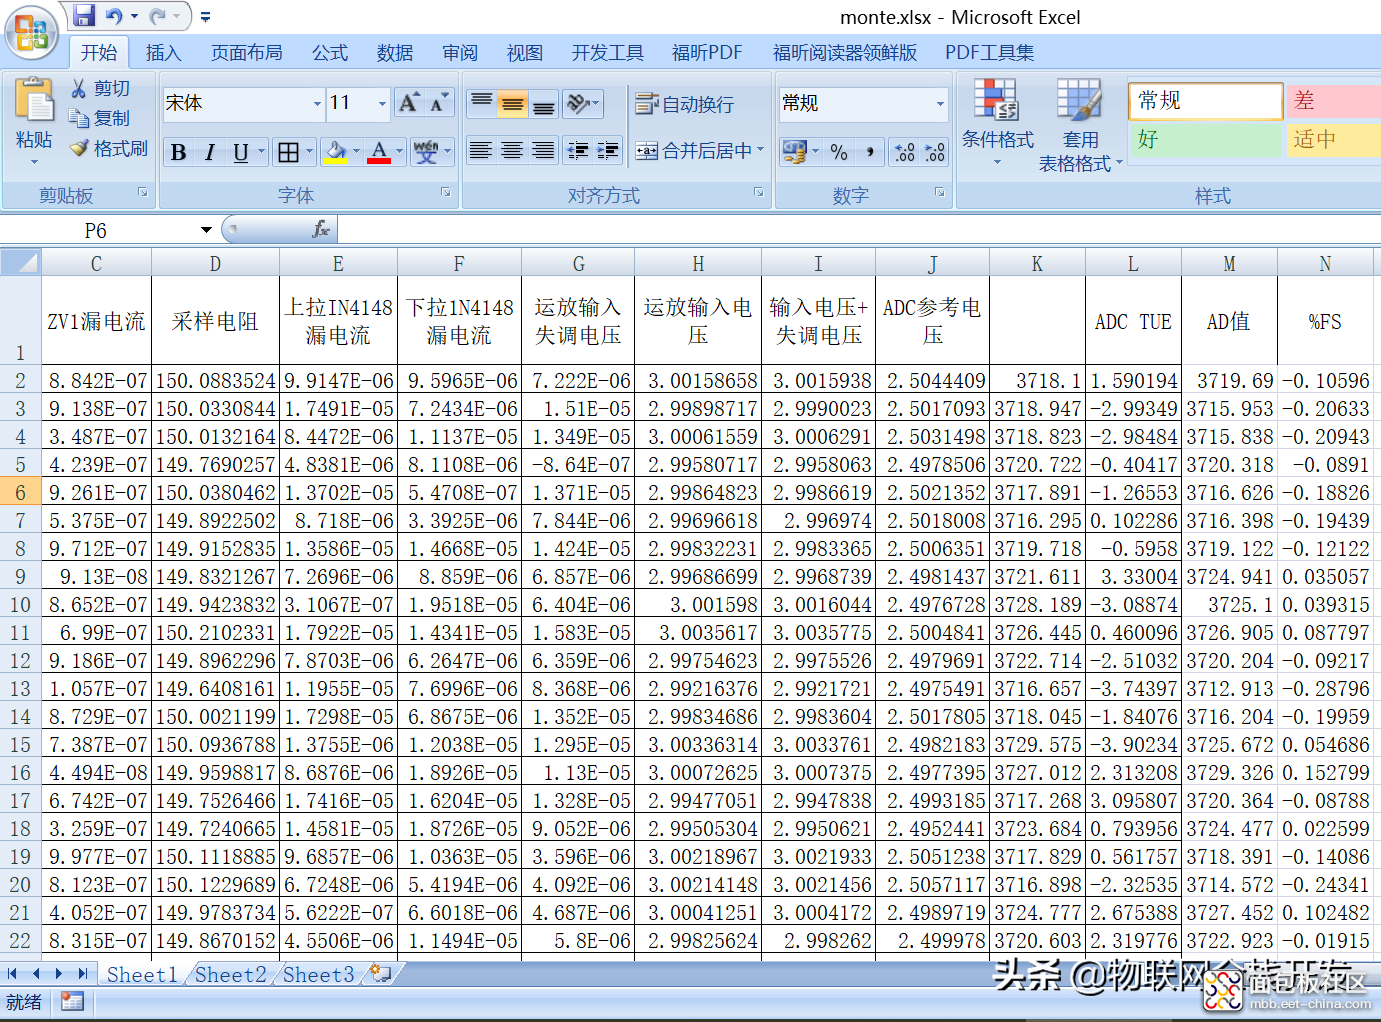Decrease font size with small A

[439, 102]
